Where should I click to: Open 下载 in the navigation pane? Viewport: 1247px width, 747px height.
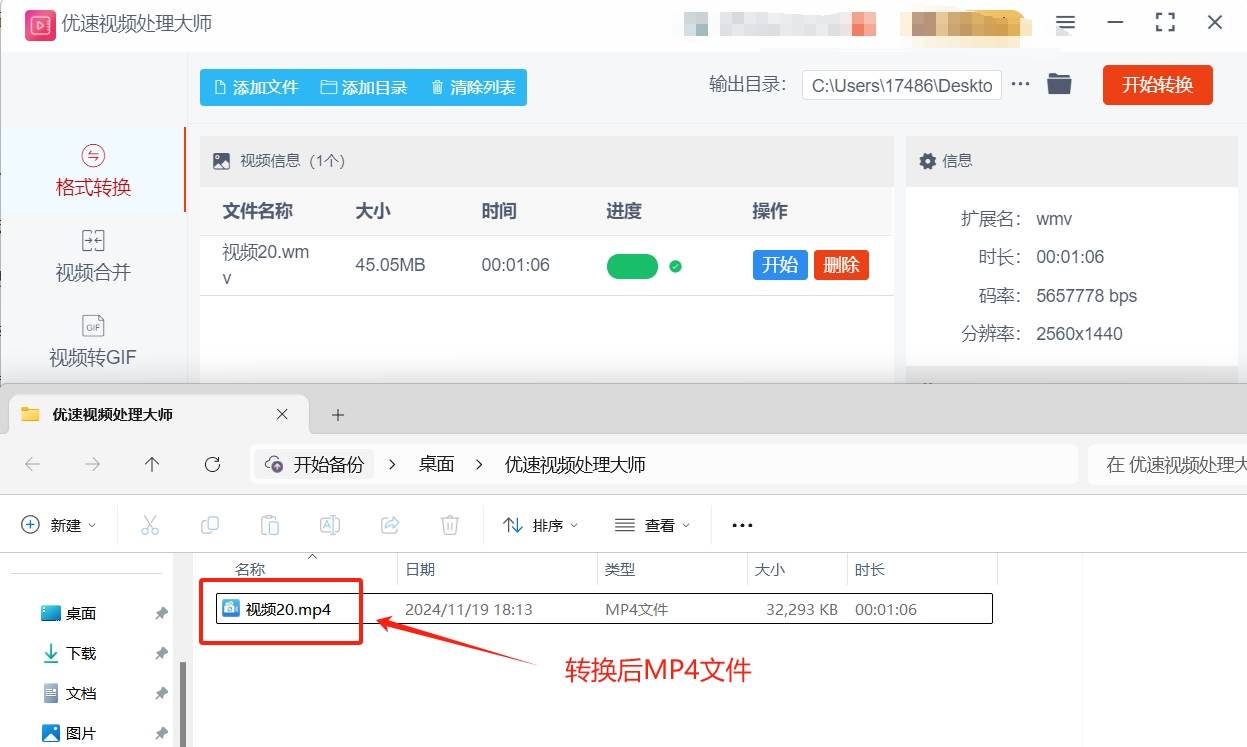pos(81,653)
